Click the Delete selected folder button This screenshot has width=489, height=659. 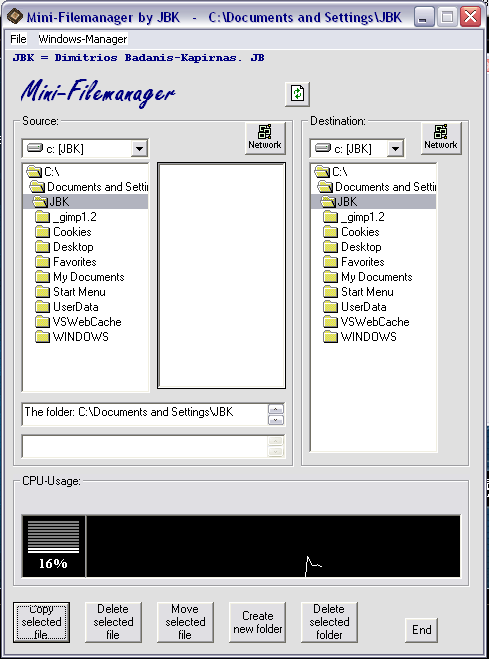[329, 622]
